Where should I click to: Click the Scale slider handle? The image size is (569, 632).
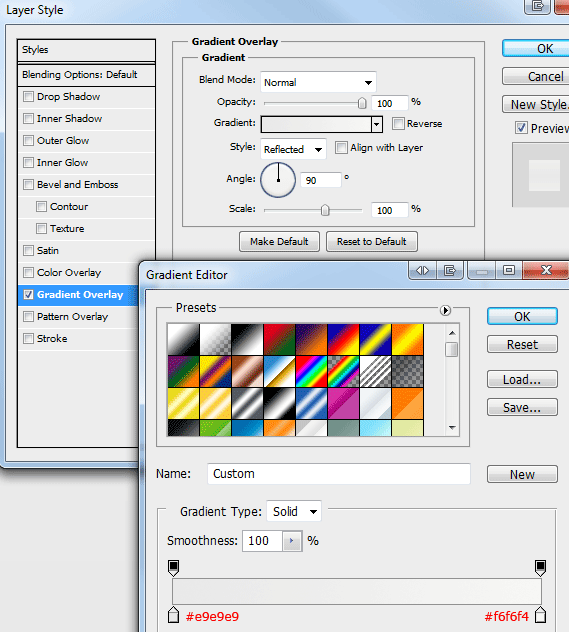point(325,210)
